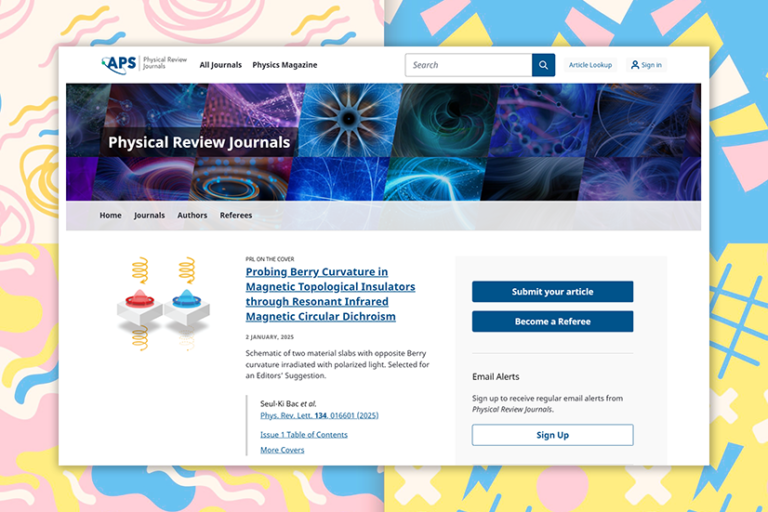Open Issue 1 Table of Contents

(x=304, y=435)
